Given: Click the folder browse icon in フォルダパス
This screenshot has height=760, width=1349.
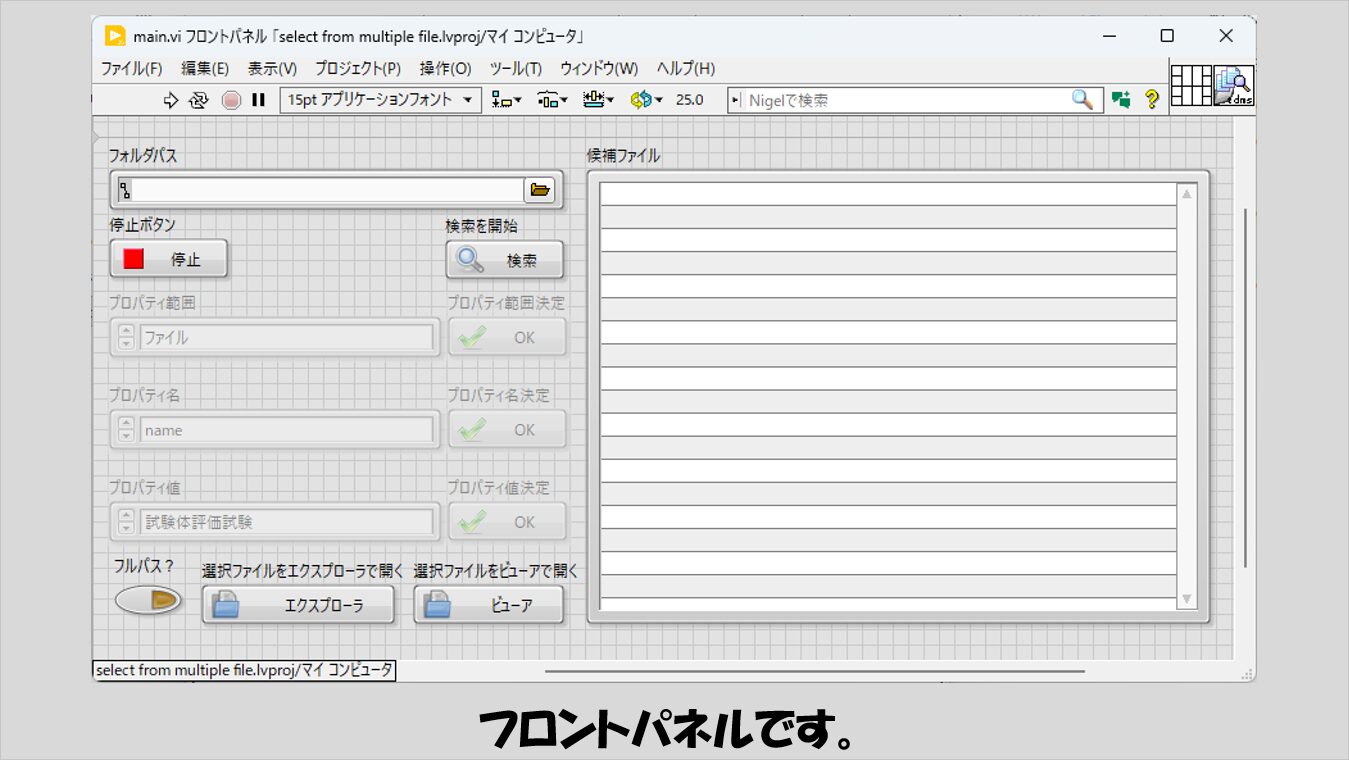Looking at the screenshot, I should 540,190.
